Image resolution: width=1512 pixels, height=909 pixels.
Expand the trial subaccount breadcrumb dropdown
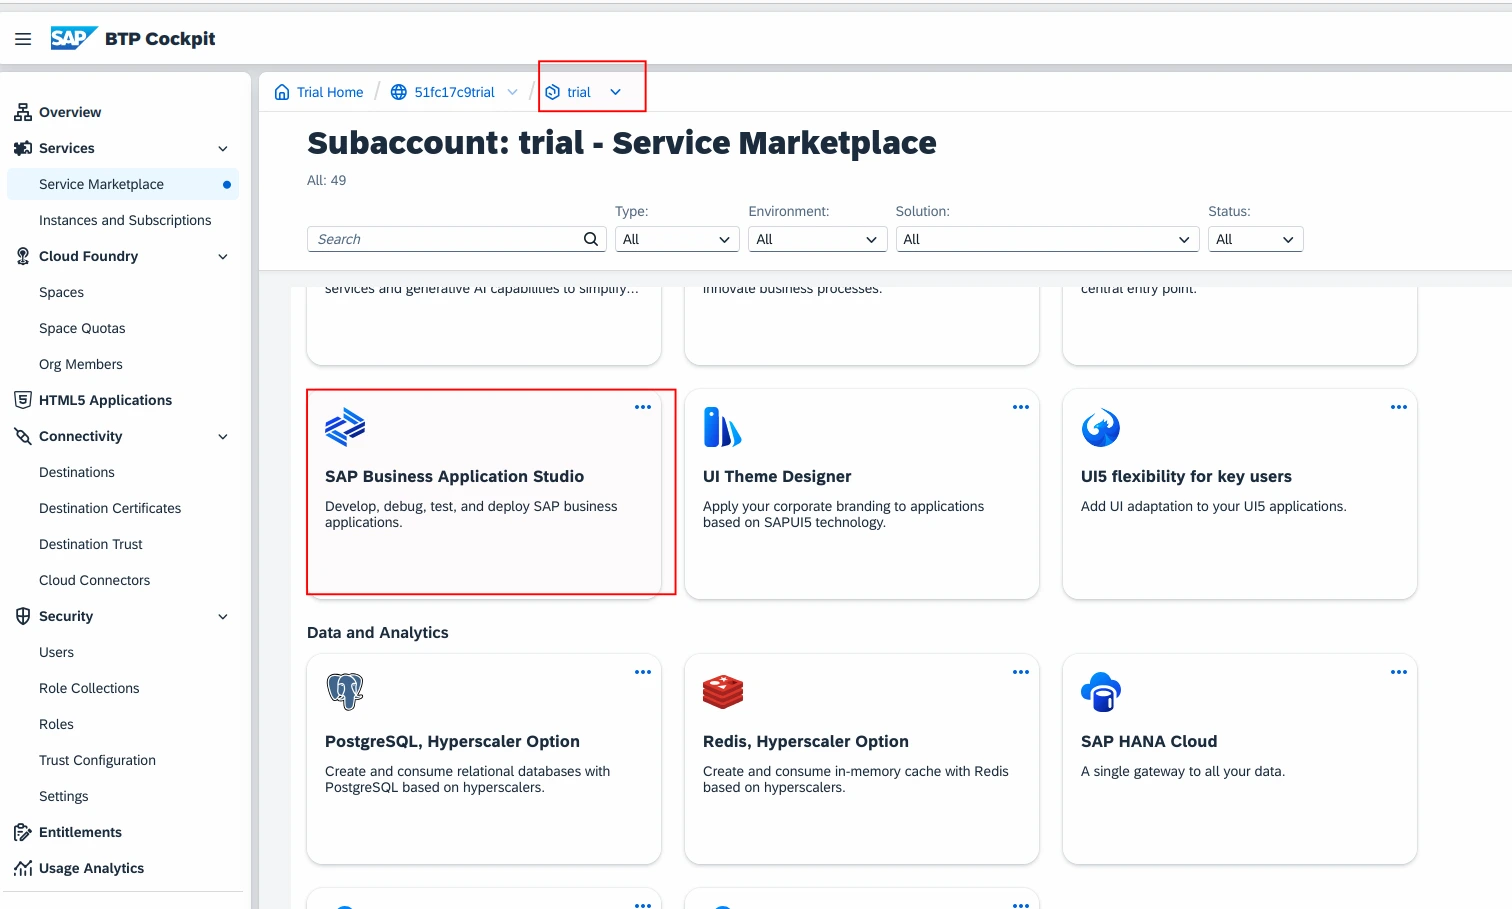pos(616,92)
